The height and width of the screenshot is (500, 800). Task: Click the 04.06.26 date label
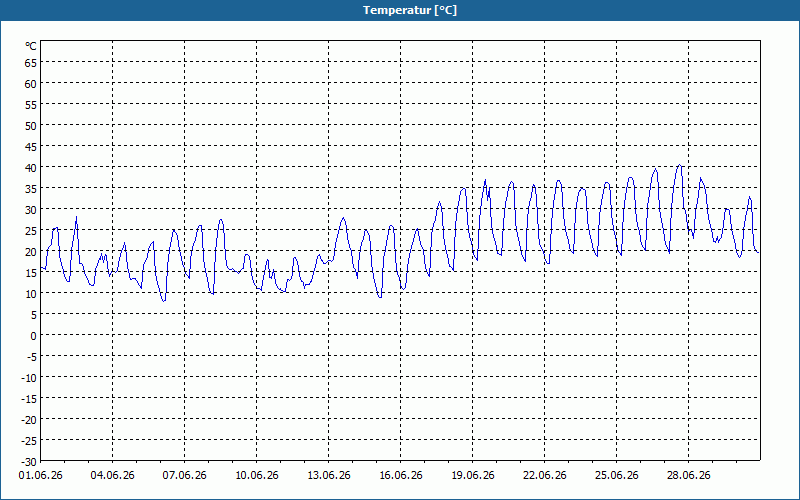click(112, 475)
